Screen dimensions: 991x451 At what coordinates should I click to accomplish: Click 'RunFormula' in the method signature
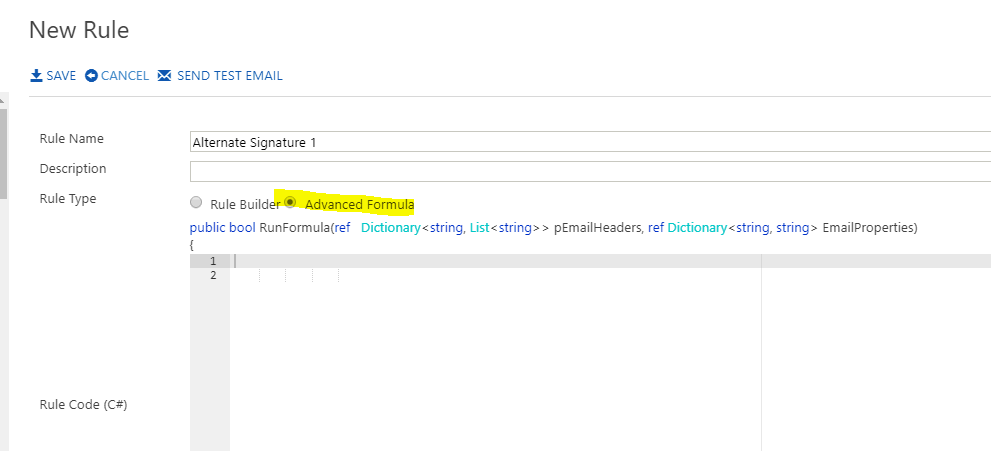[x=293, y=228]
